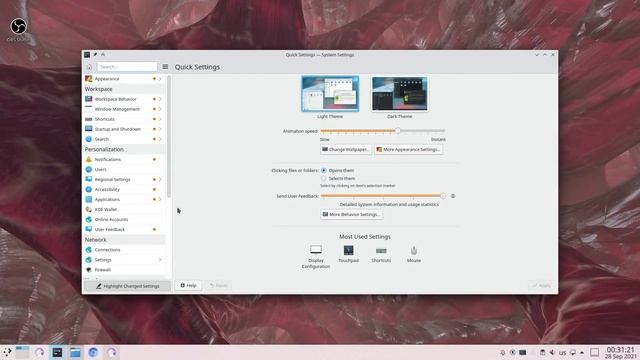The width and height of the screenshot is (640, 360).
Task: Click the Reset button
Action: [218, 285]
